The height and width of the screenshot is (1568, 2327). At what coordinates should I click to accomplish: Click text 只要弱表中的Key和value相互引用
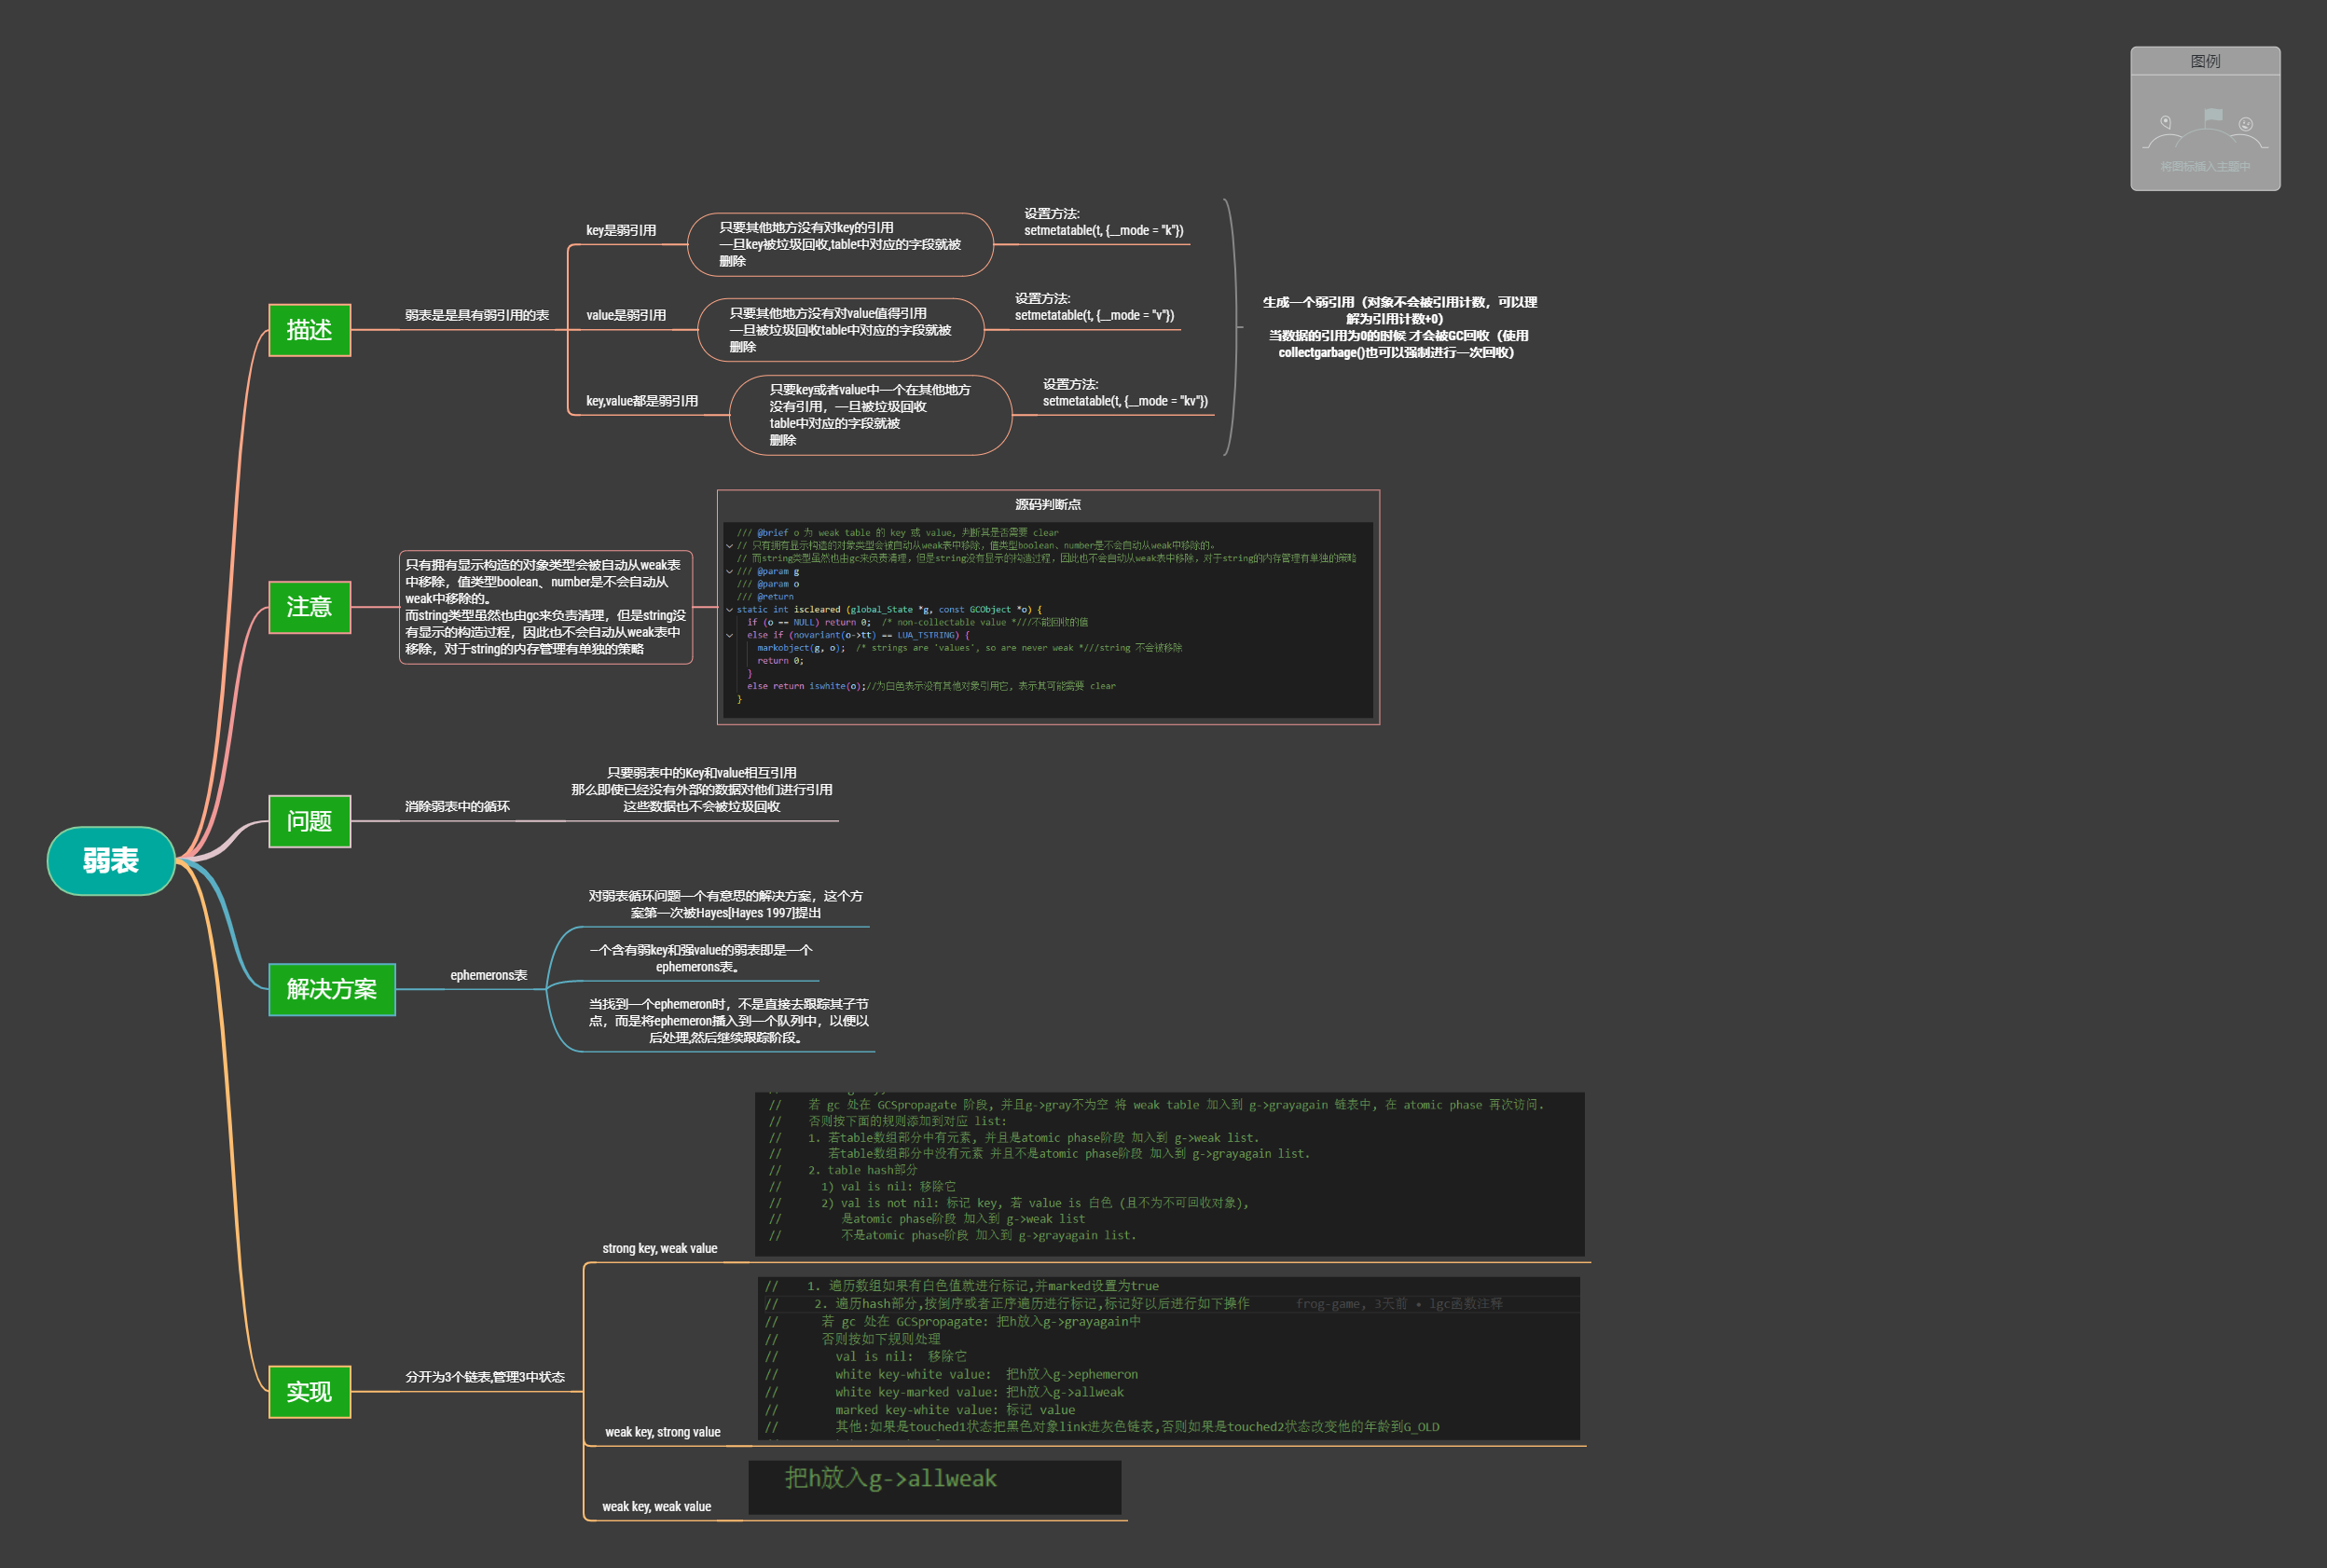coord(701,789)
